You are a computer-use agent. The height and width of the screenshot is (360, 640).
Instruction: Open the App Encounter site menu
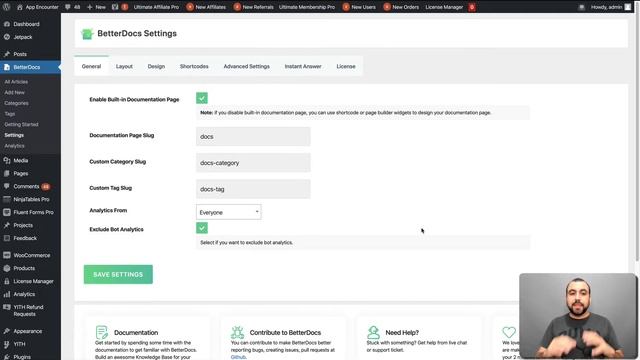(x=37, y=7)
